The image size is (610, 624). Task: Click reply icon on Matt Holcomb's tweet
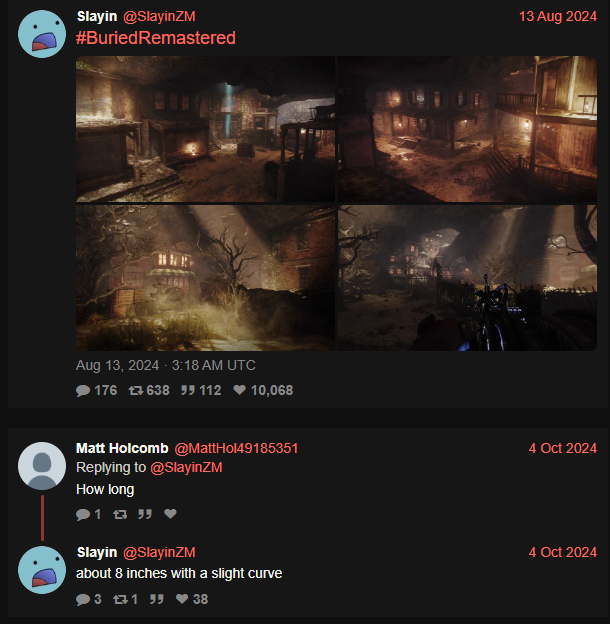(83, 514)
